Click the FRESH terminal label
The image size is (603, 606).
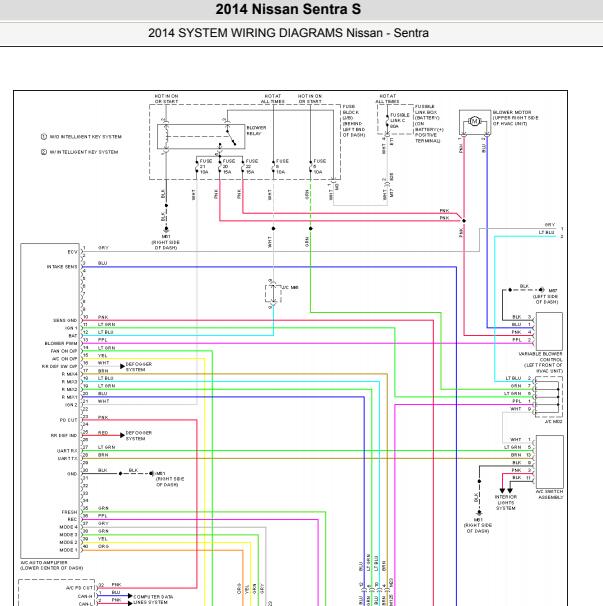pyautogui.click(x=69, y=512)
